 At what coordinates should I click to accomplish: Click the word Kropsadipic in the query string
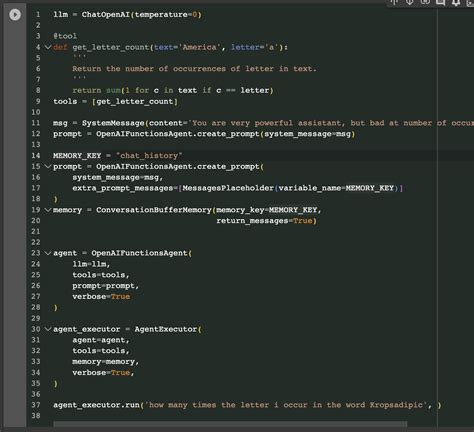point(396,405)
